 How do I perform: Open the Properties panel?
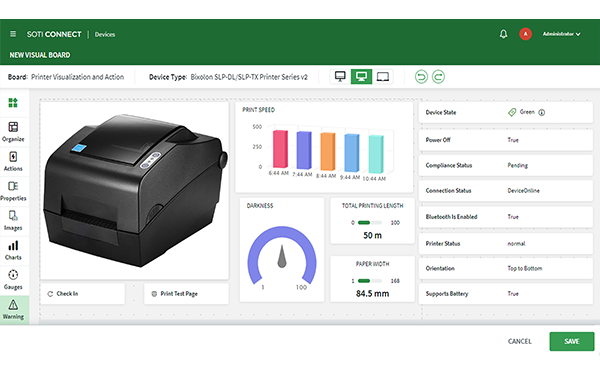click(13, 191)
